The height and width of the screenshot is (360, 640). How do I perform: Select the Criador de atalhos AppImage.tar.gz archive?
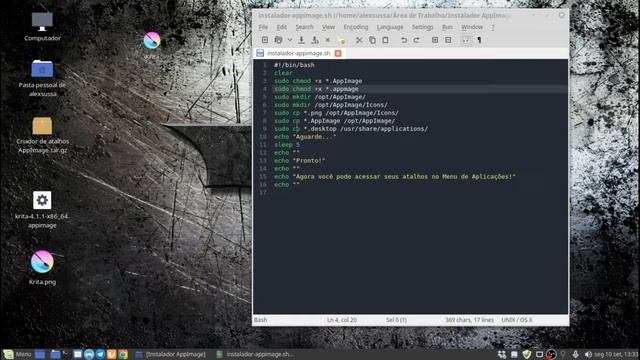(x=42, y=135)
